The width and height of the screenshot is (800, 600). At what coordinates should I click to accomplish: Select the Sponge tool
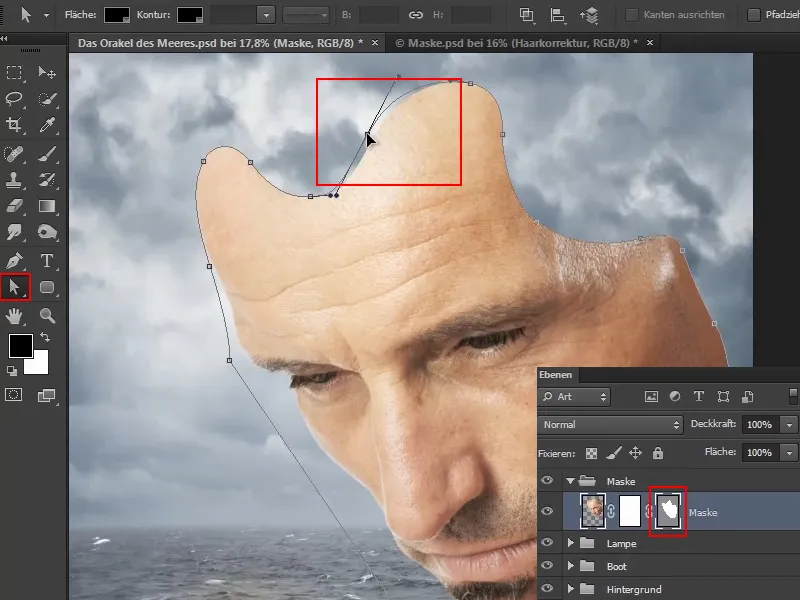pyautogui.click(x=47, y=232)
